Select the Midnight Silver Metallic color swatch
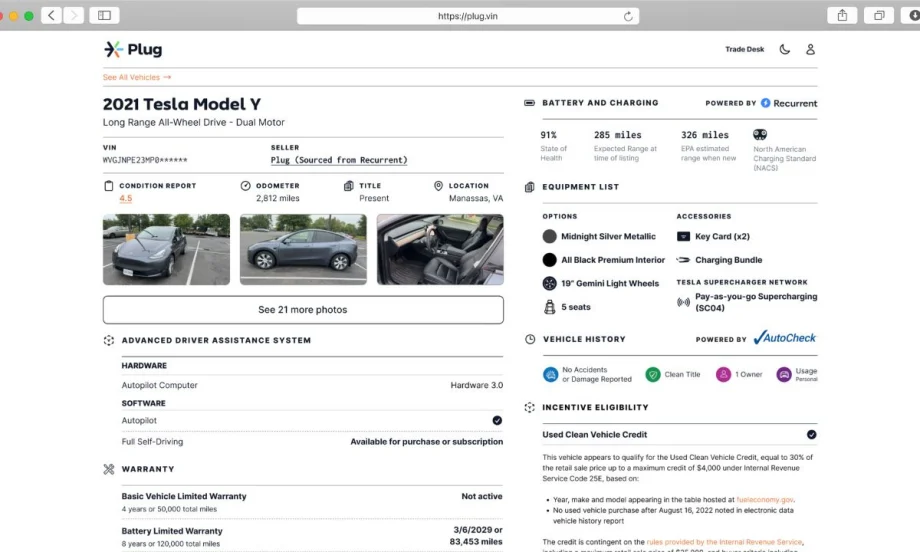920x552 pixels. tap(549, 236)
